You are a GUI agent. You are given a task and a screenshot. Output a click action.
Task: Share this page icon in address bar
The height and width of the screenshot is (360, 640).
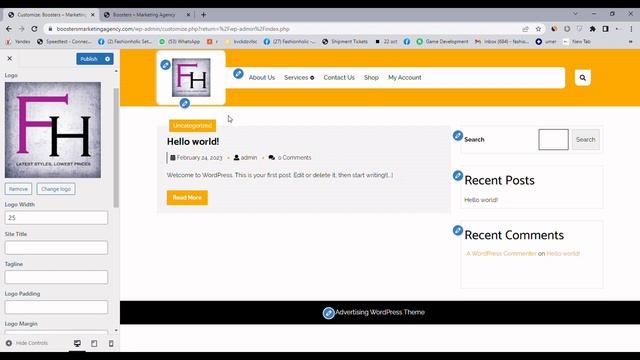[x=525, y=29]
